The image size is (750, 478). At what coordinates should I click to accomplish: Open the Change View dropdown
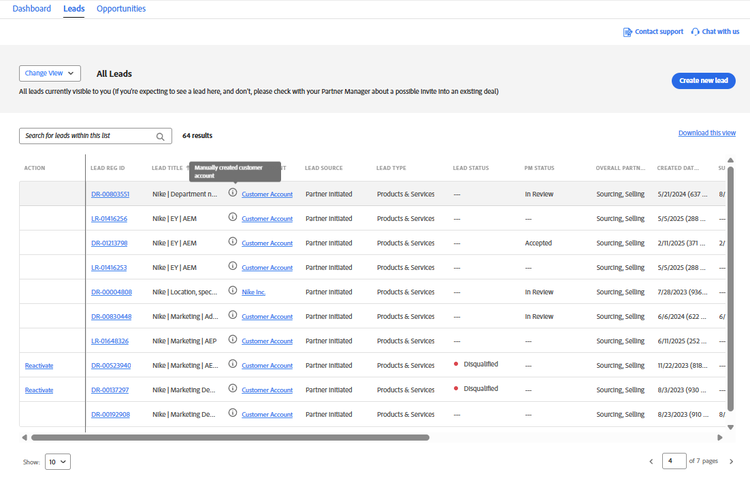tap(50, 73)
